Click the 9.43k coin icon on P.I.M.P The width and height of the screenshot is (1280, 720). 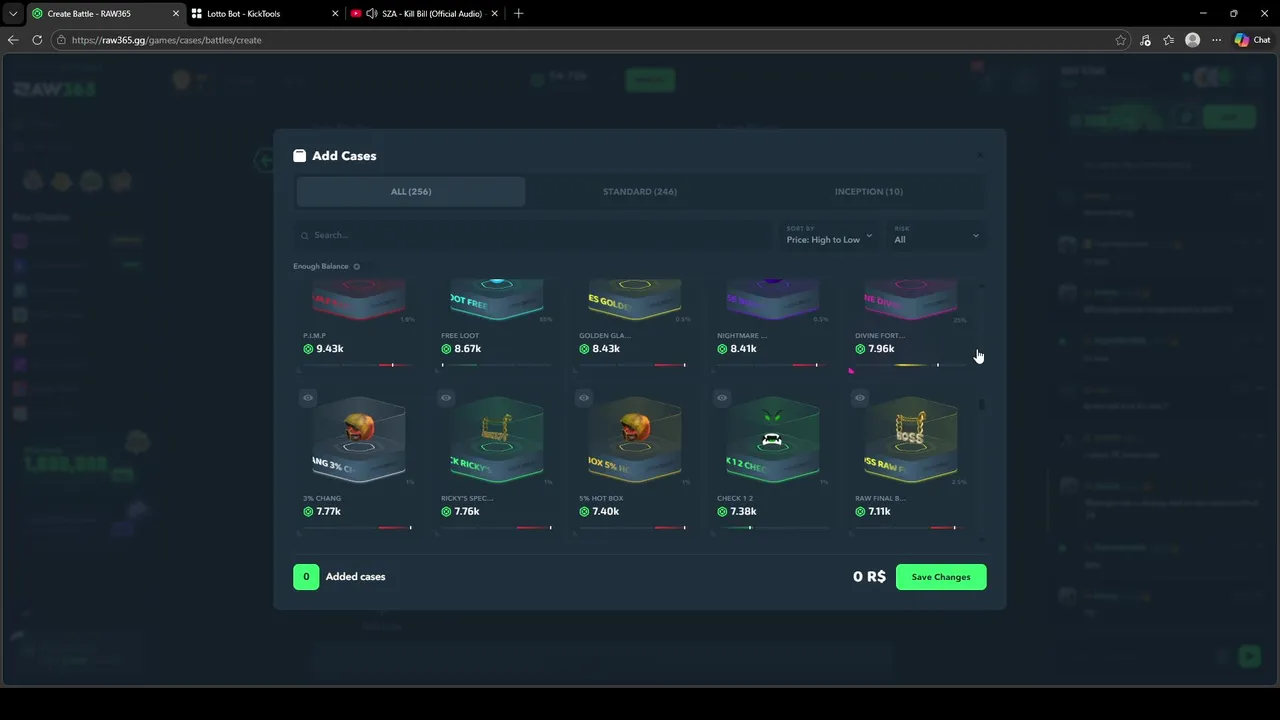click(x=309, y=349)
